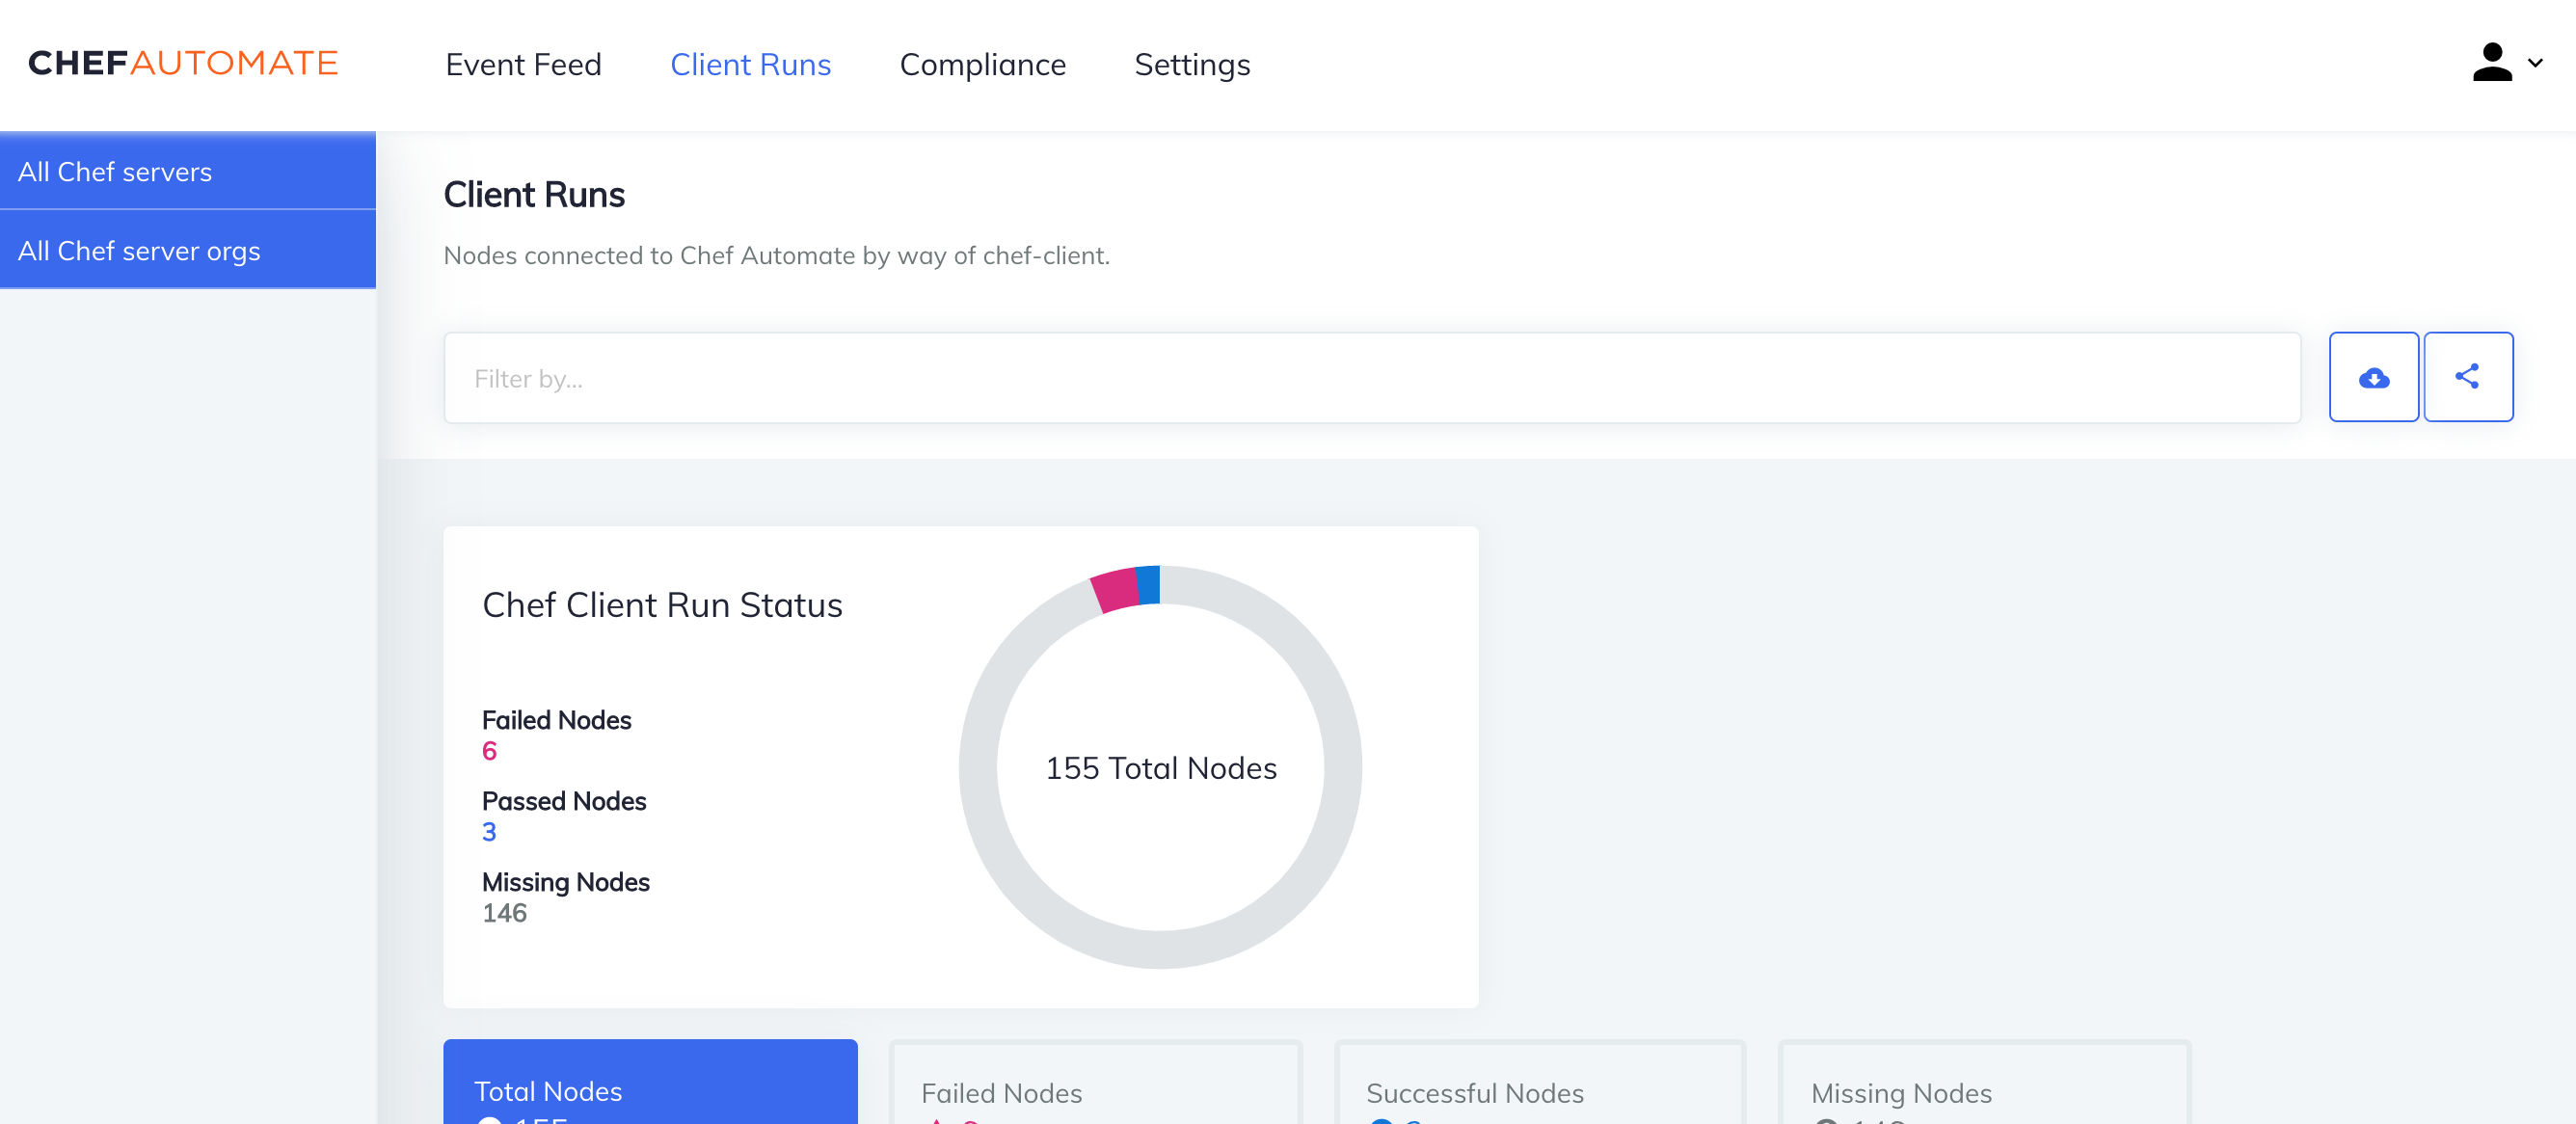Click the share icon next to download

point(2468,377)
